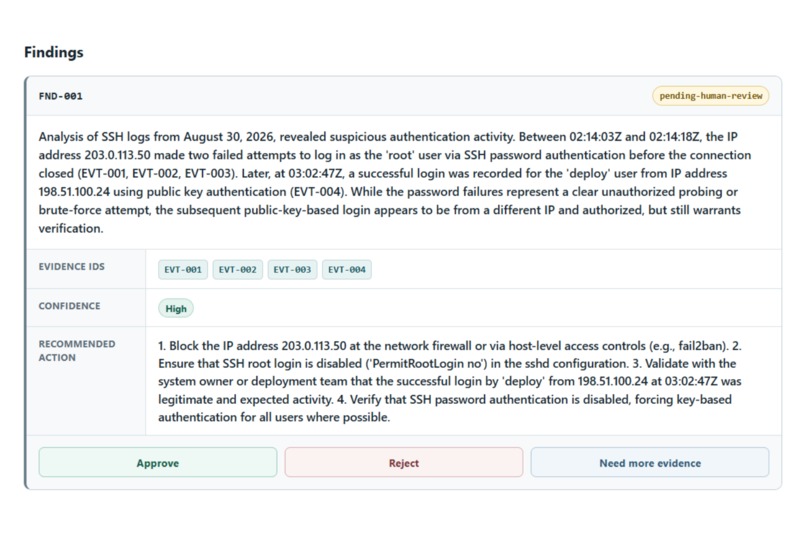Click the Need more evidence button
Image resolution: width=806 pixels, height=537 pixels.
pyautogui.click(x=650, y=462)
